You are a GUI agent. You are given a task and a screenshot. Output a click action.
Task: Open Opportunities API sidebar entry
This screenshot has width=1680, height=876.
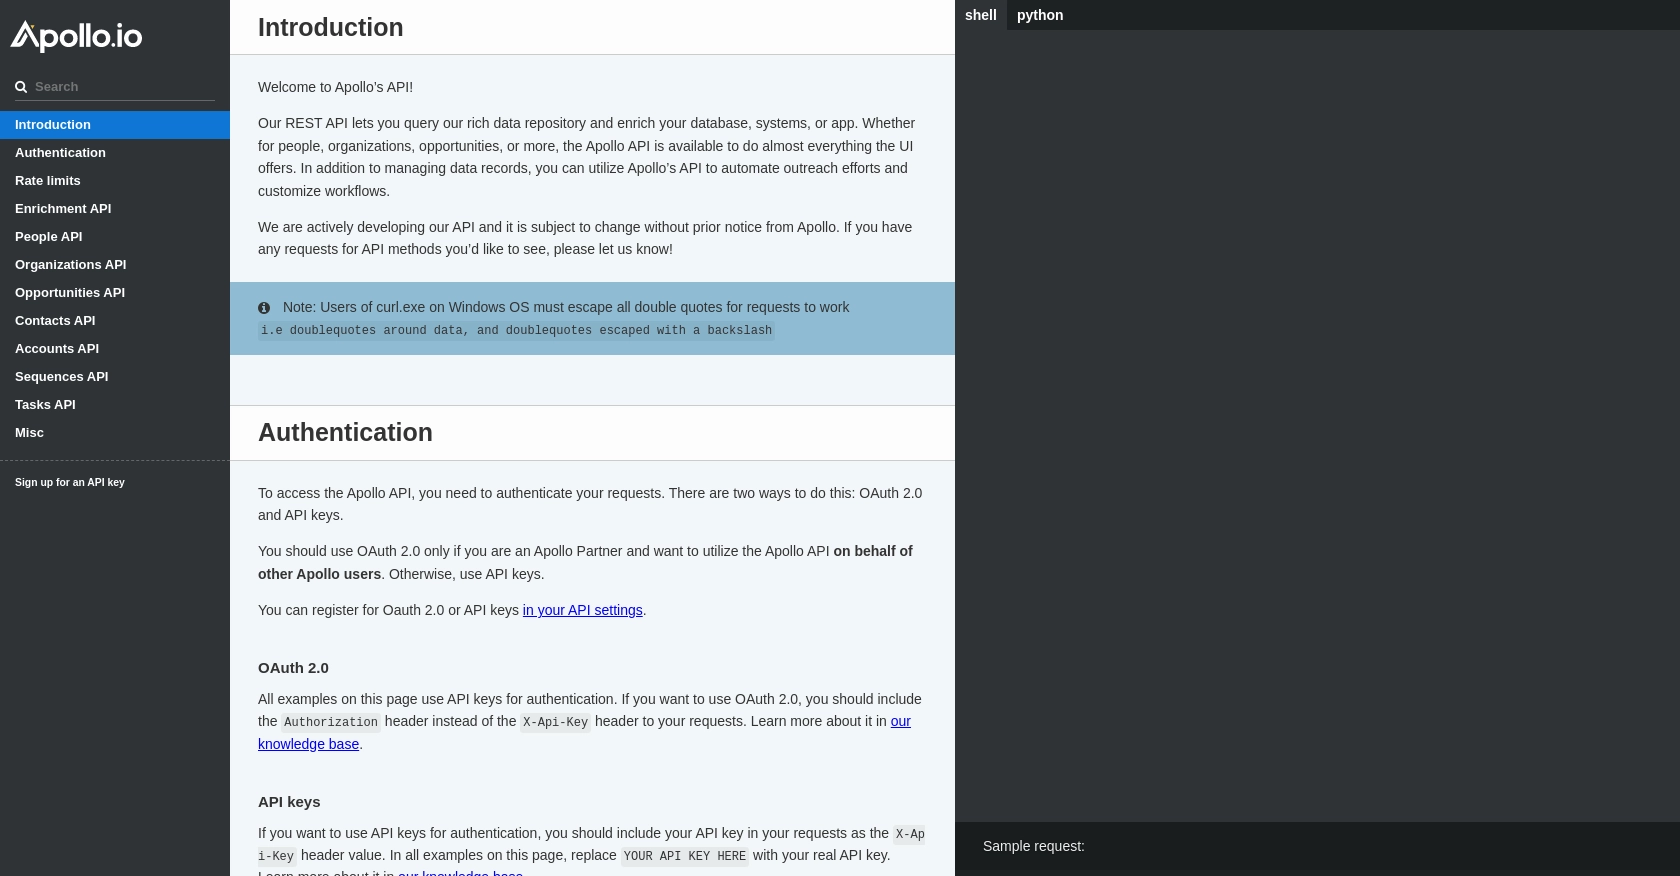point(115,293)
